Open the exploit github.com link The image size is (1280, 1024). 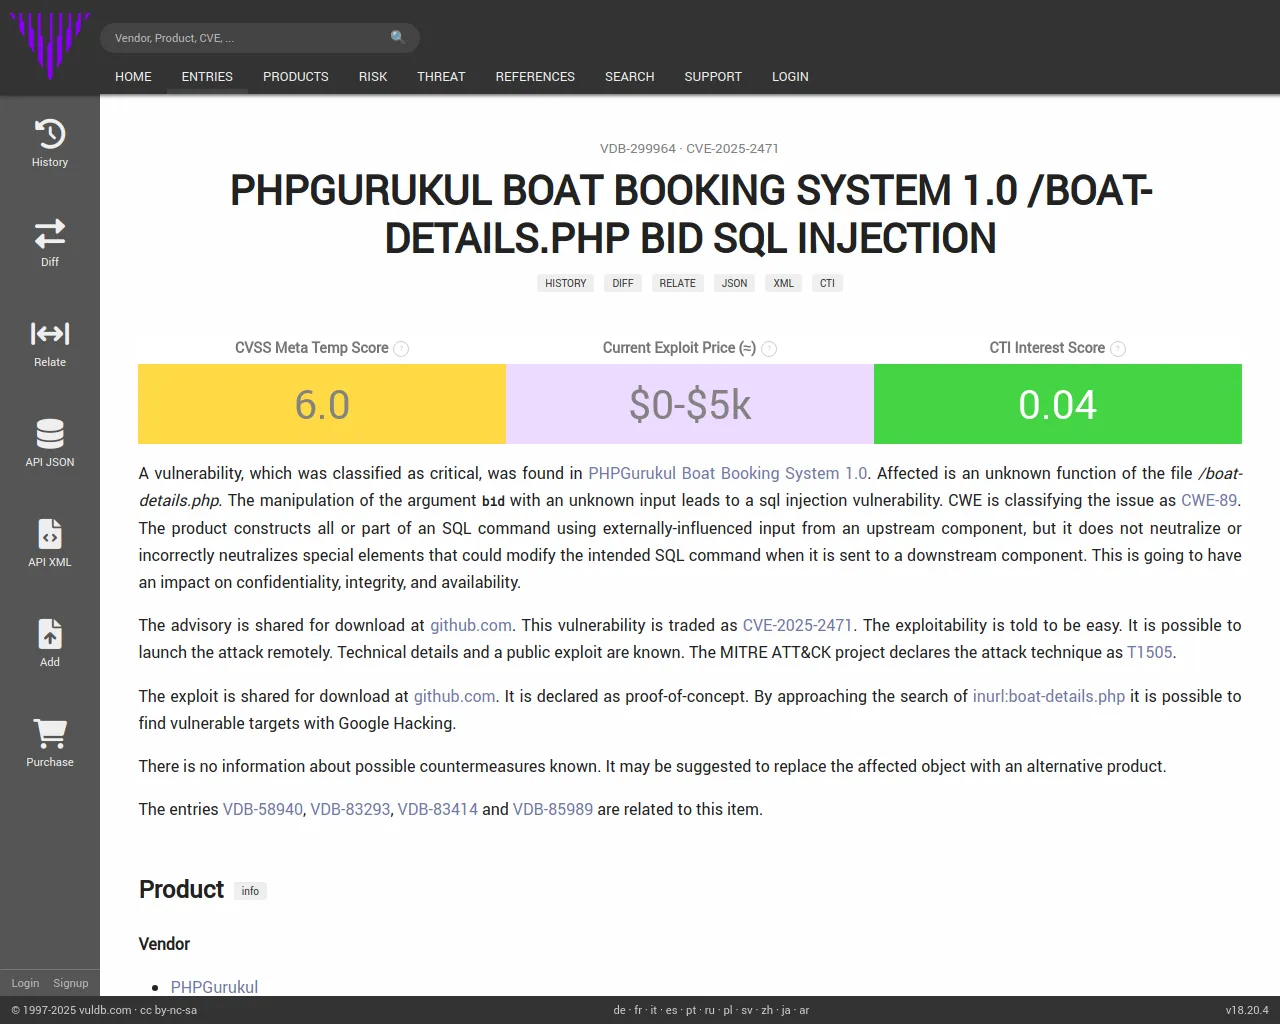point(455,696)
